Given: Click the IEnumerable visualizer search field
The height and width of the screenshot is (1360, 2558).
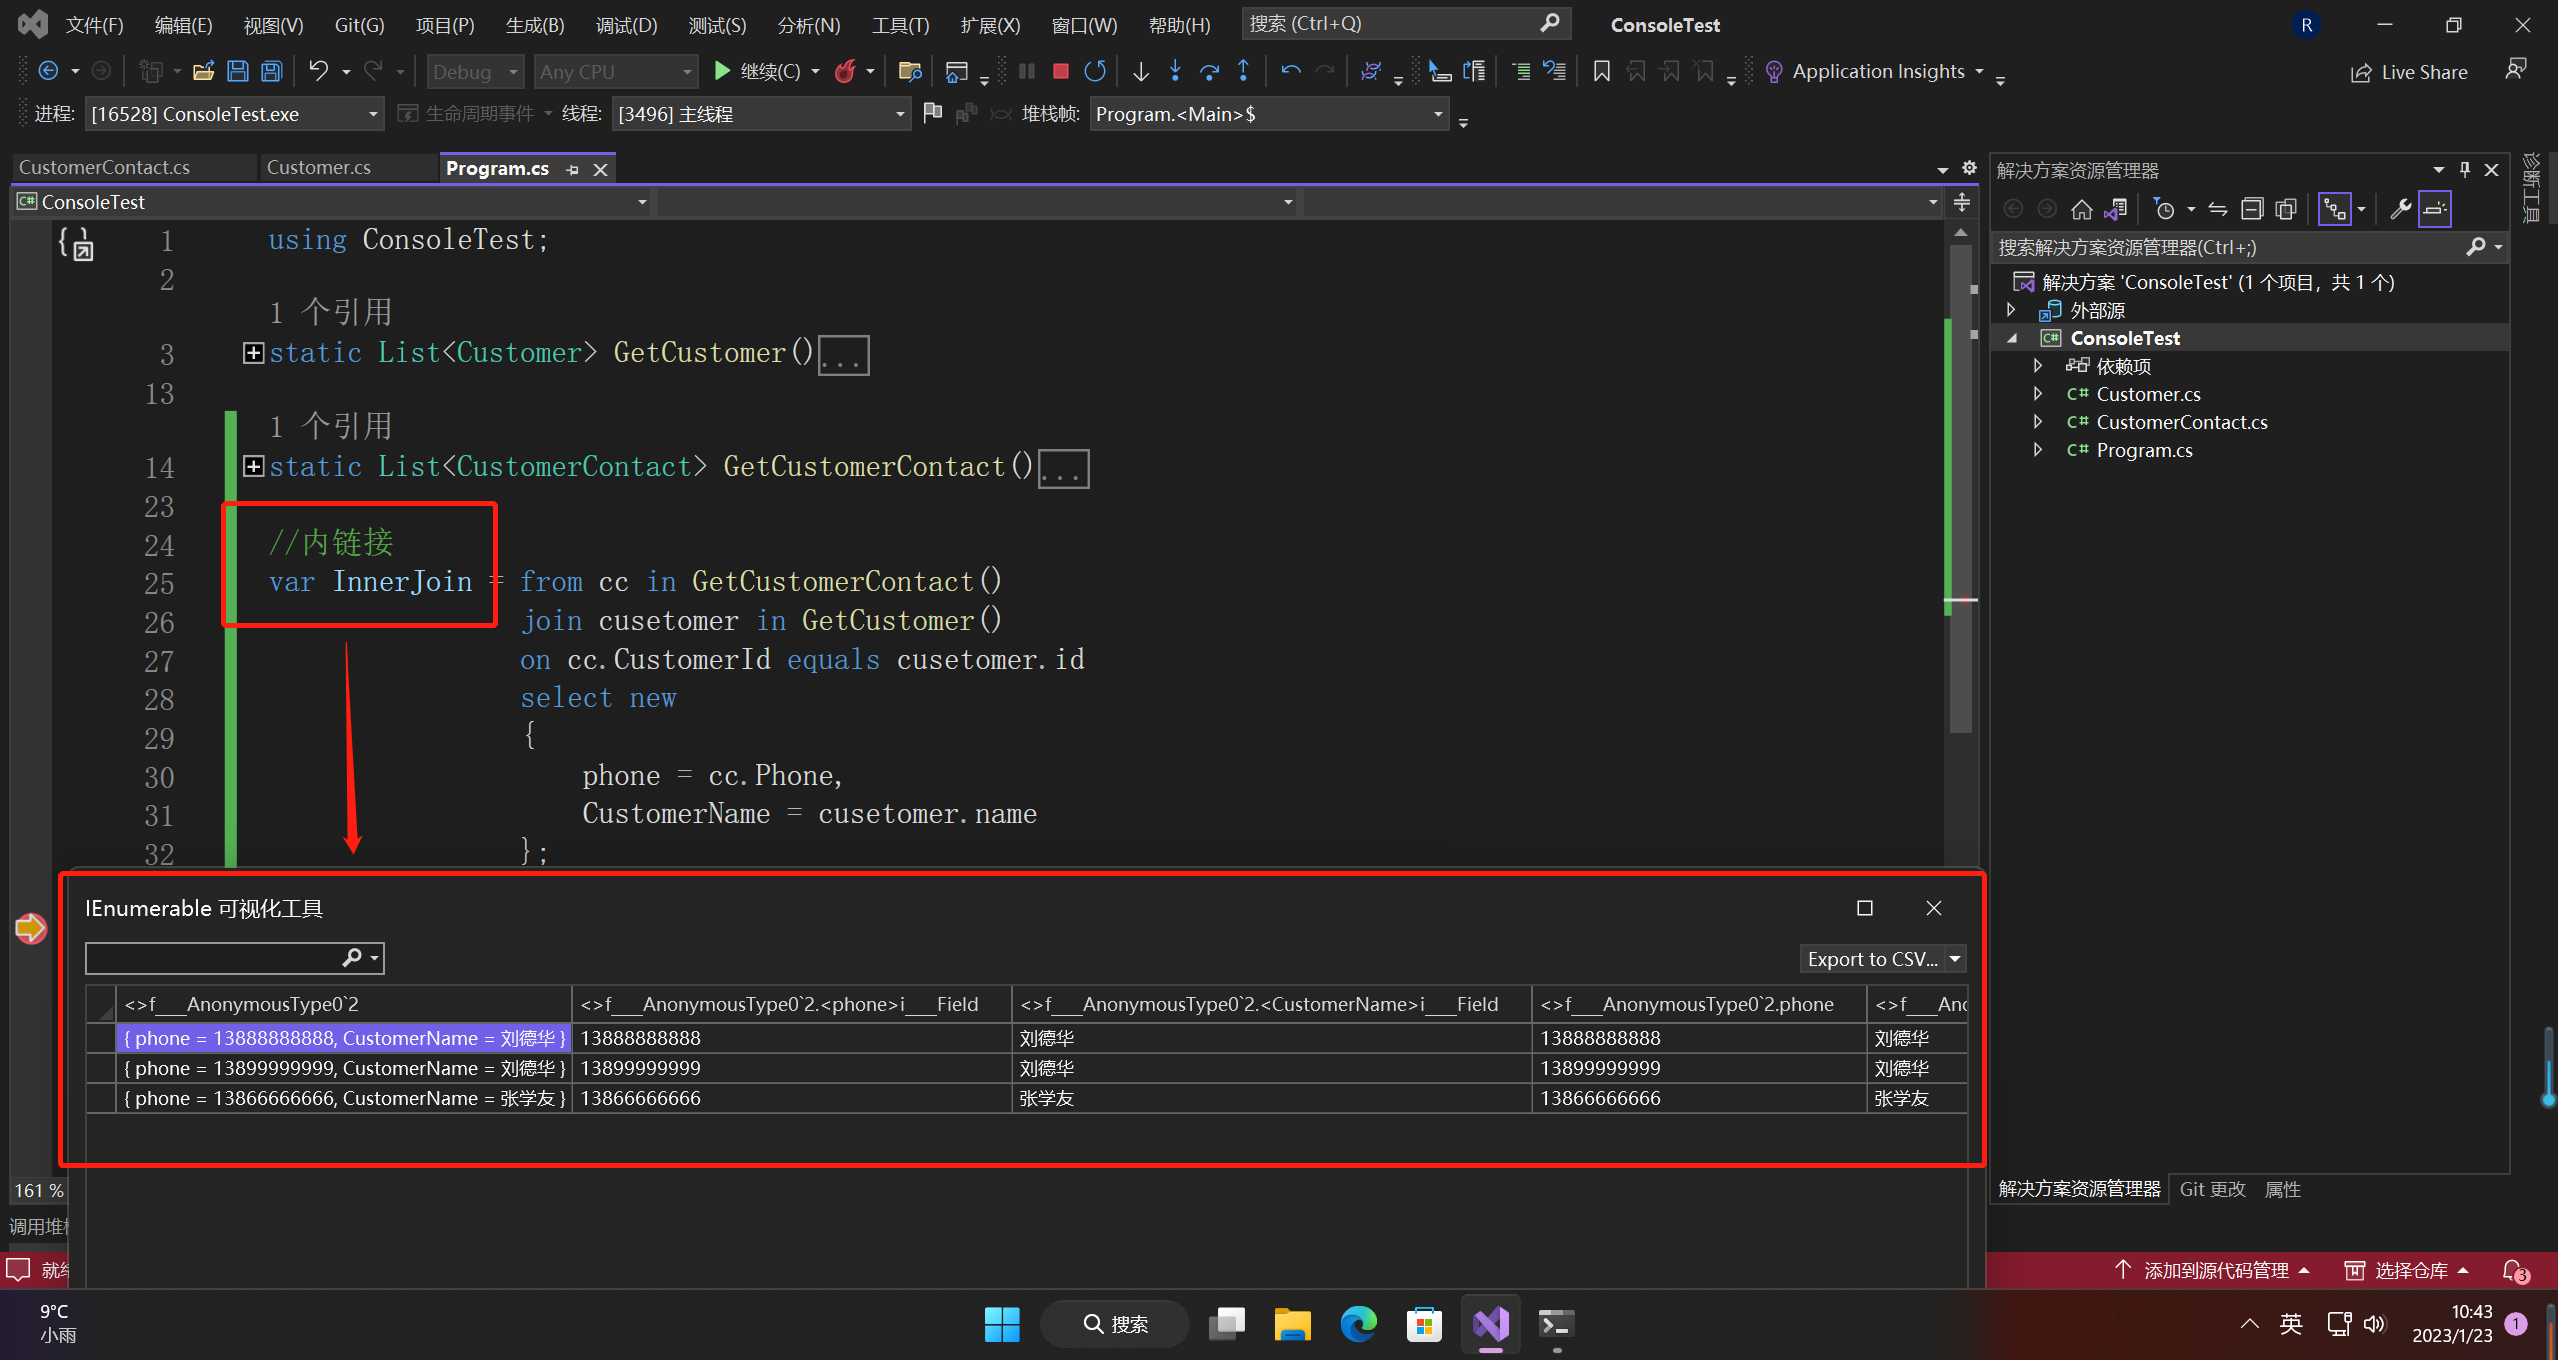Looking at the screenshot, I should point(212,958).
